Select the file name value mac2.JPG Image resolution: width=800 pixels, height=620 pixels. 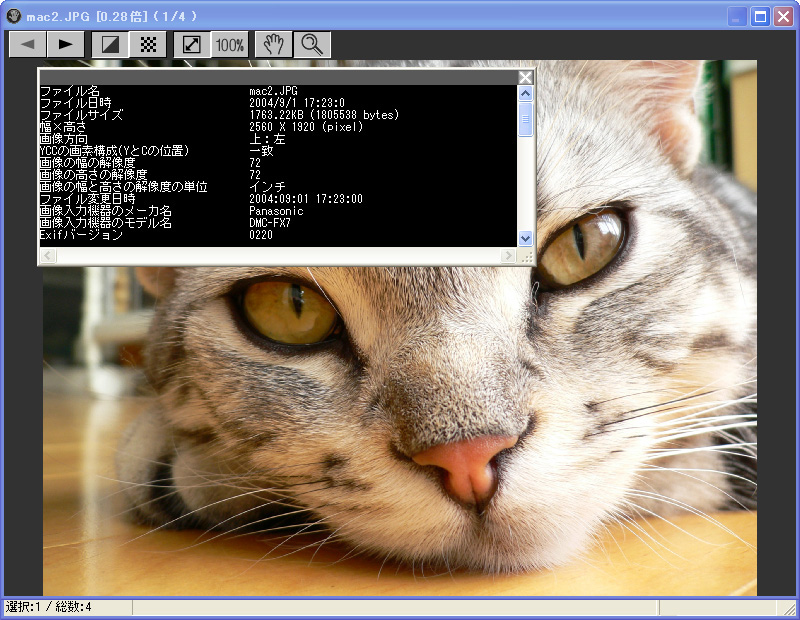(x=276, y=91)
